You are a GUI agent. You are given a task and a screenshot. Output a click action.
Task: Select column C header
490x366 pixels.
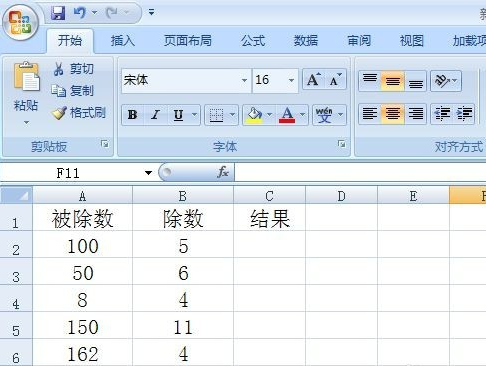pyautogui.click(x=269, y=196)
